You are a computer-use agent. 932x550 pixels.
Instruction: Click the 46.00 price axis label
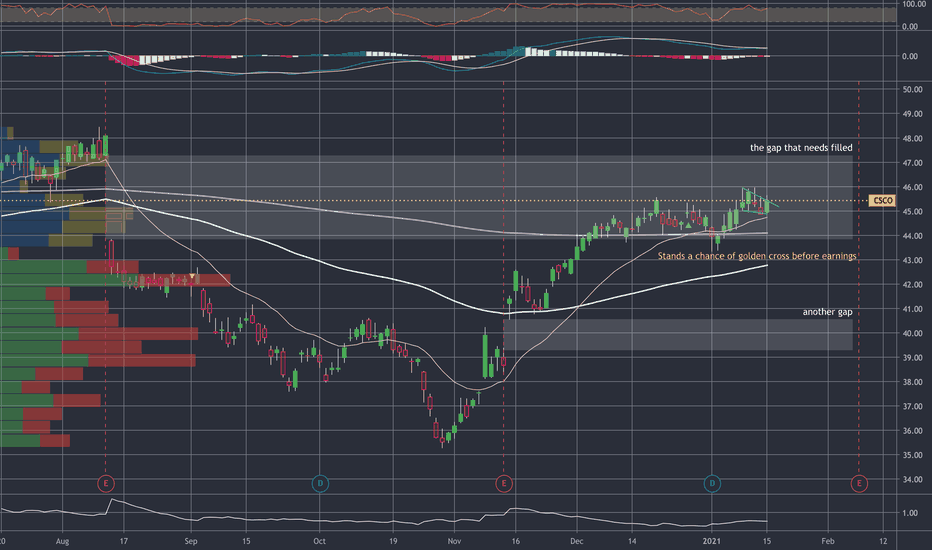click(x=912, y=187)
